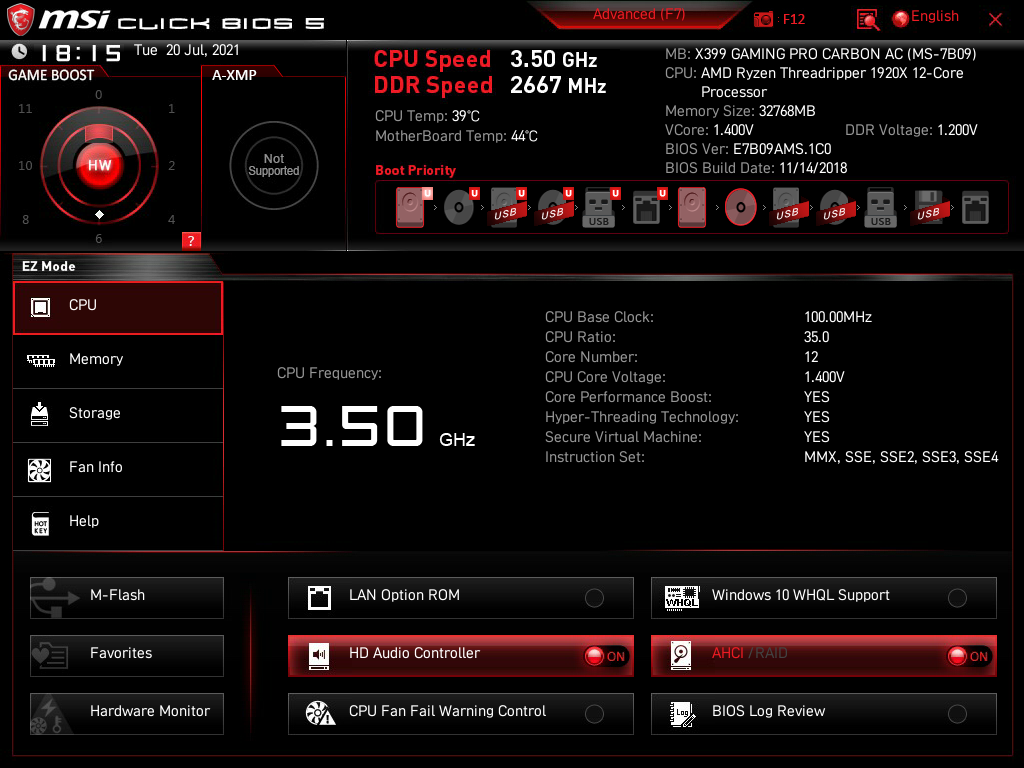
Task: Click the CPU Speed 3.50 GHz readout
Action: pyautogui.click(x=485, y=59)
